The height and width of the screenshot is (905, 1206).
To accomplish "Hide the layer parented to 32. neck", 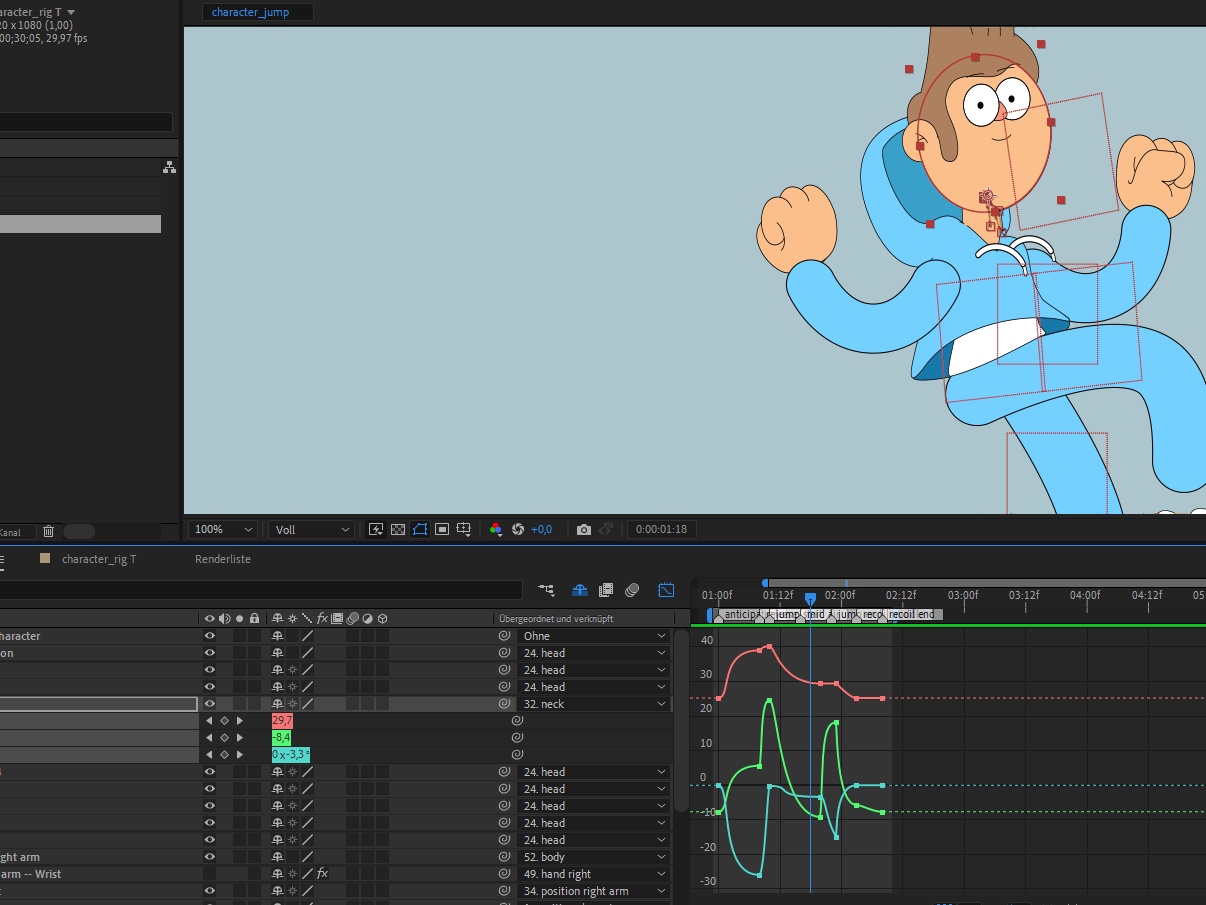I will point(210,704).
